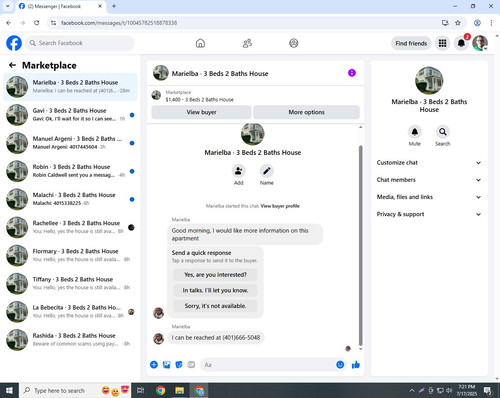Screen dimensions: 500x398
Task: Open Chrome tab search dropdown arrow
Action: (8, 6)
